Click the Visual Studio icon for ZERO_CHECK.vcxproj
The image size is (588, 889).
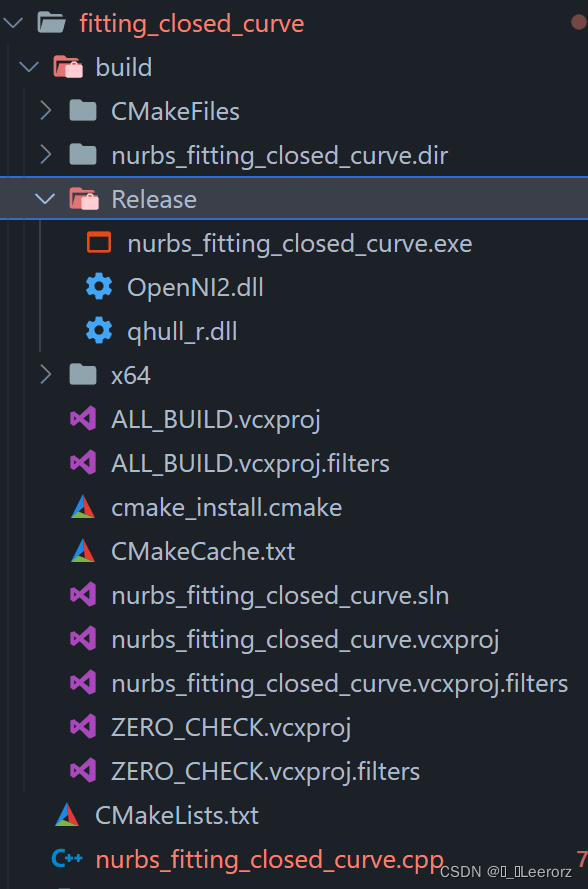[x=83, y=727]
